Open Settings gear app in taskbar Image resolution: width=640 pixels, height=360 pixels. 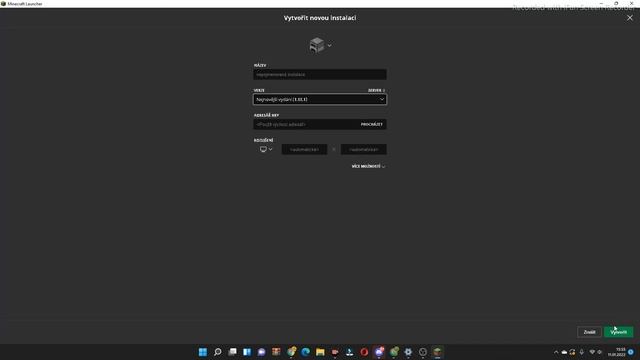(x=408, y=352)
